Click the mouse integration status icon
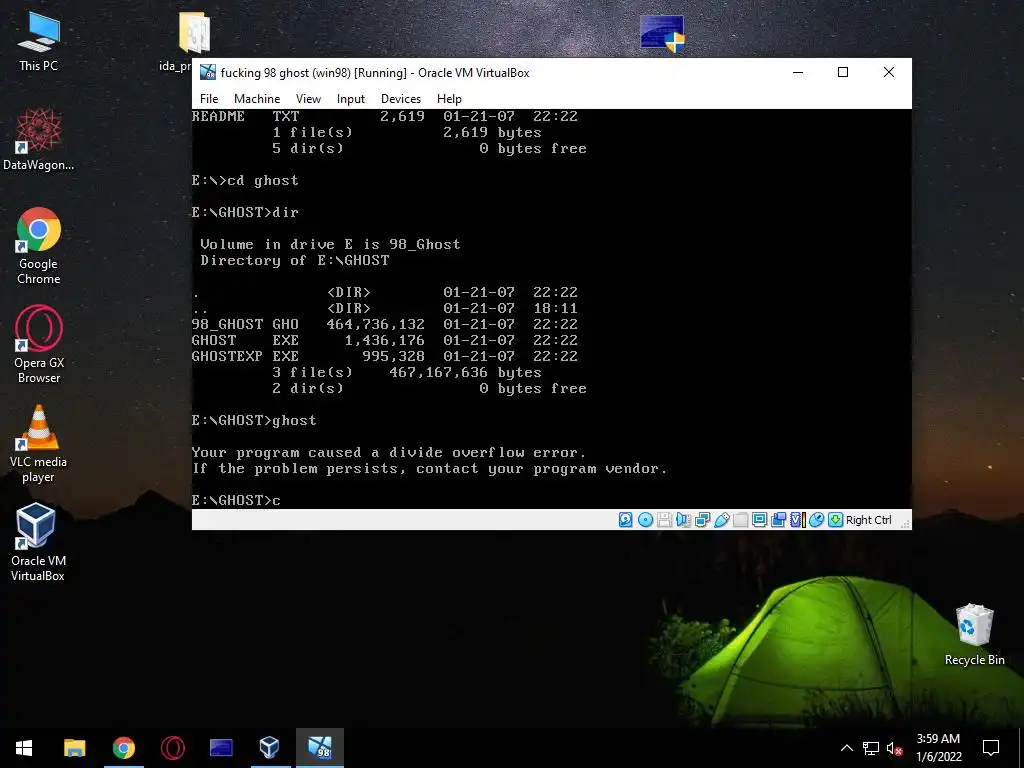 (x=816, y=520)
